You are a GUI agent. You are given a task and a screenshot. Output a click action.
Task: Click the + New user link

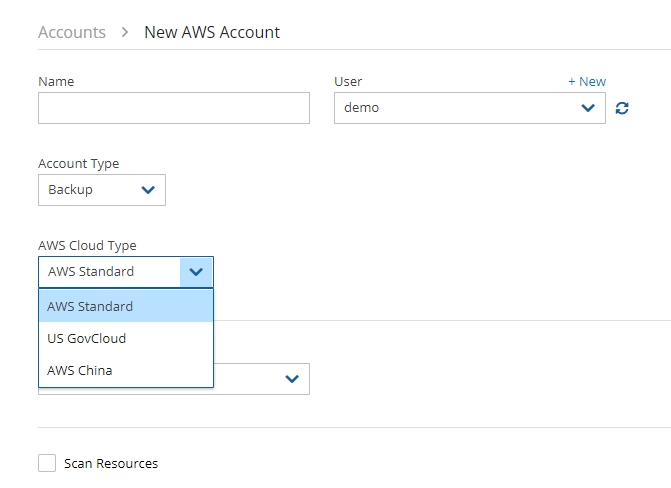coord(586,81)
